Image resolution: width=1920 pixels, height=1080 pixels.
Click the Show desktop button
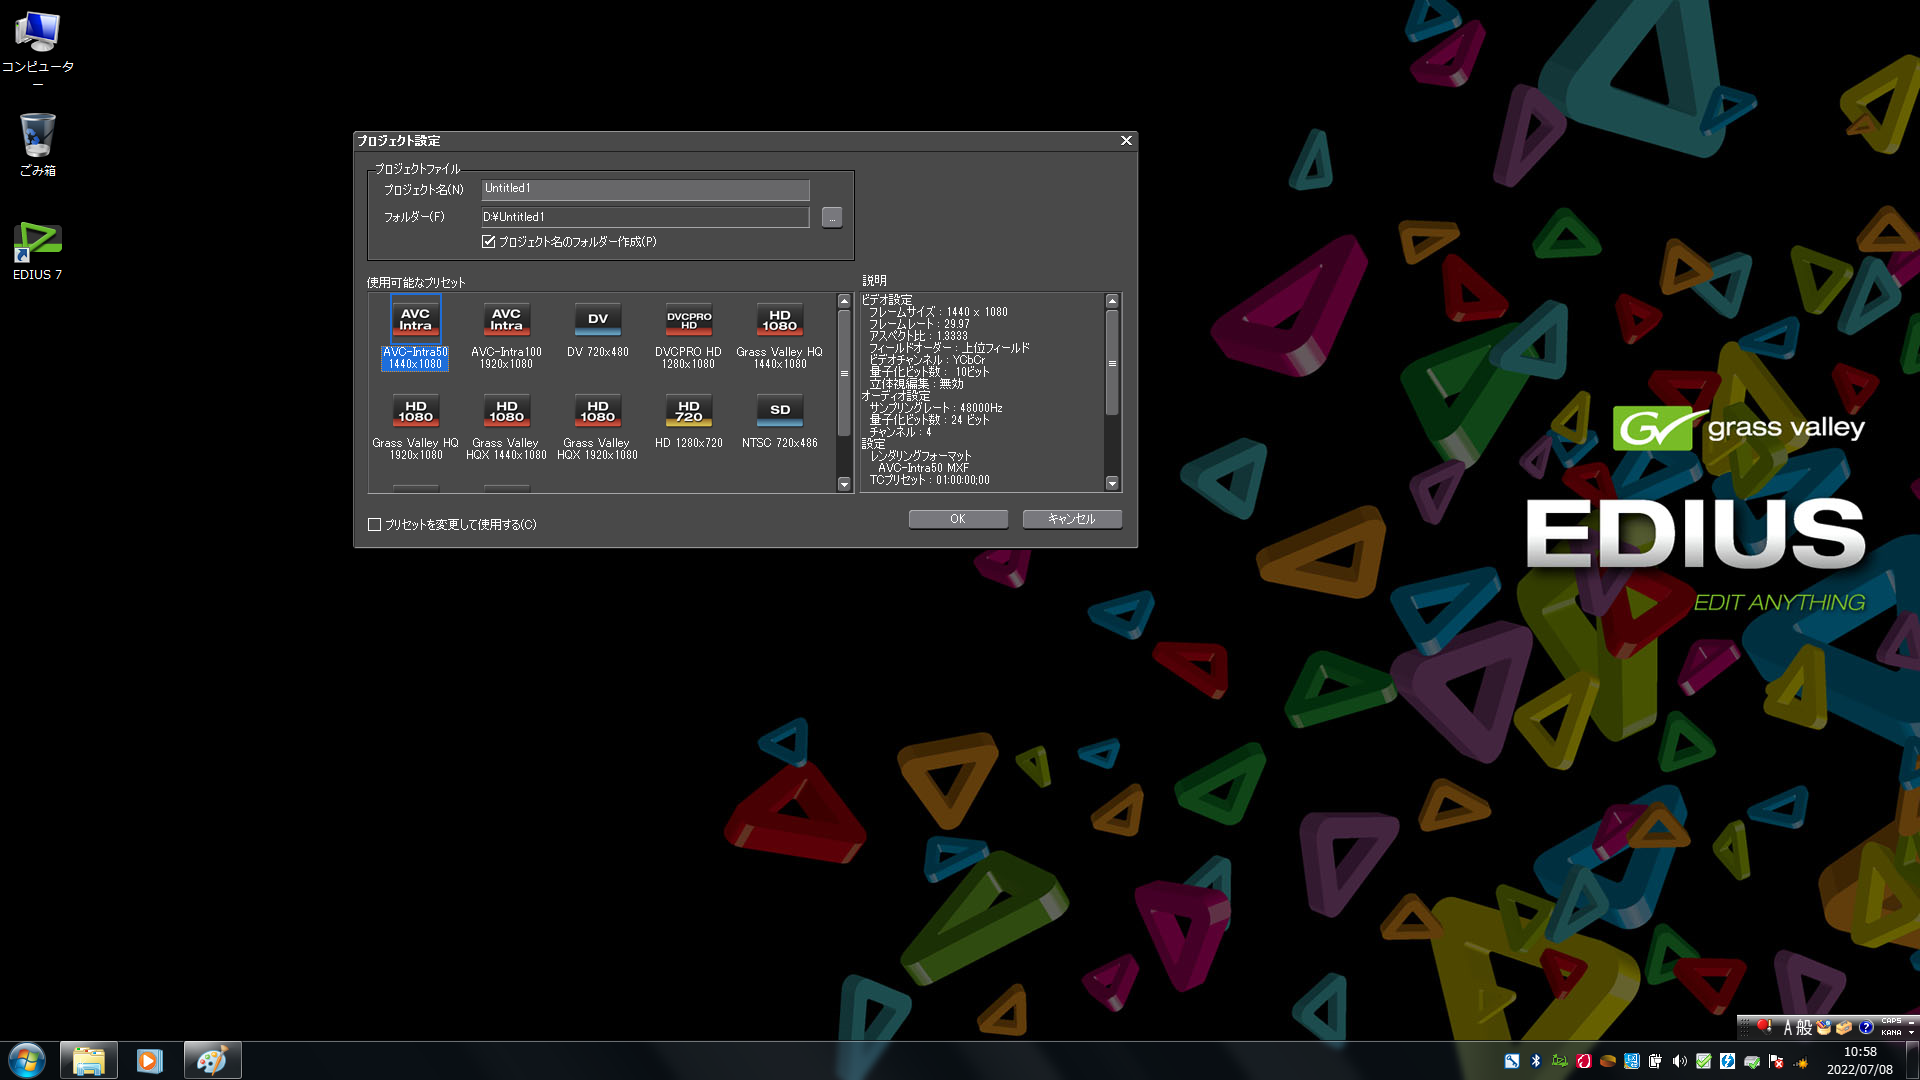coord(1912,1060)
